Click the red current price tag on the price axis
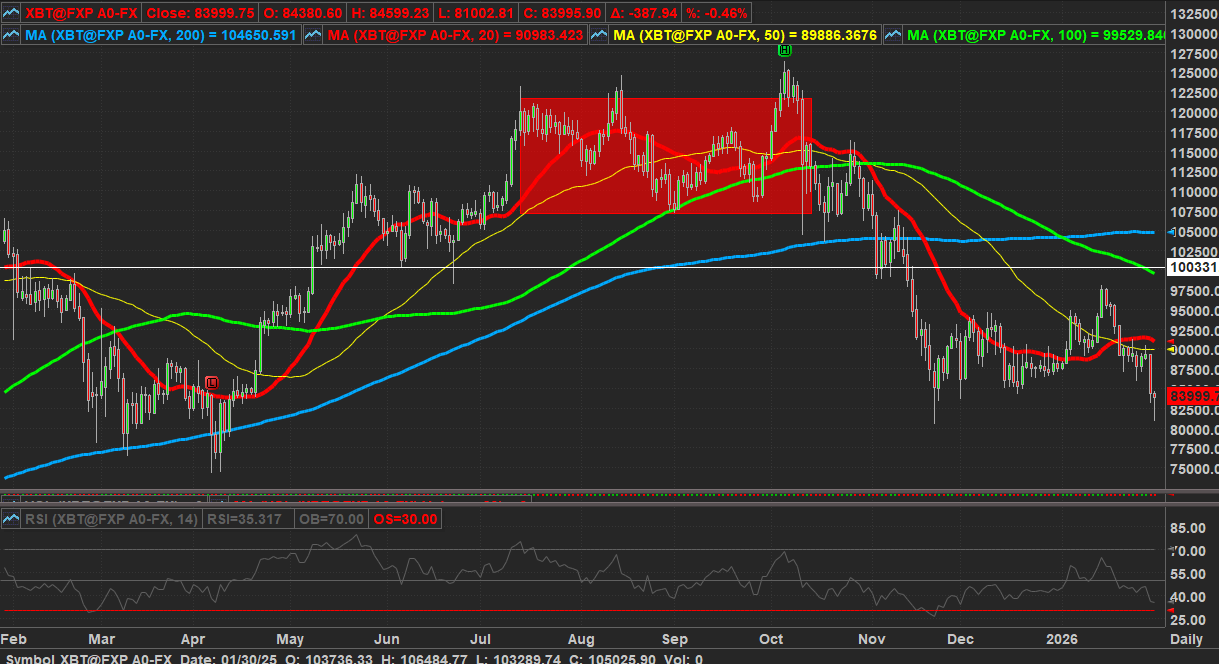Image resolution: width=1219 pixels, height=664 pixels. click(1193, 397)
